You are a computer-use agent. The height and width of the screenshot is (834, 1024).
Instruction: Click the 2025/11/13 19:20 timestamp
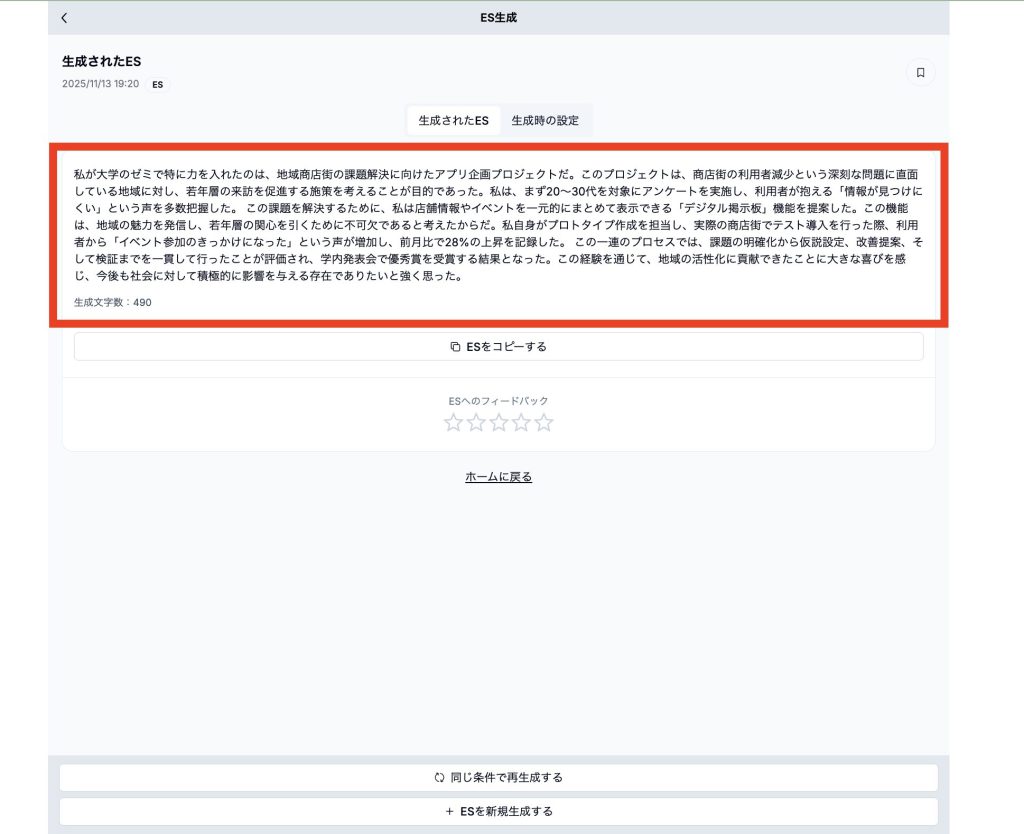100,85
